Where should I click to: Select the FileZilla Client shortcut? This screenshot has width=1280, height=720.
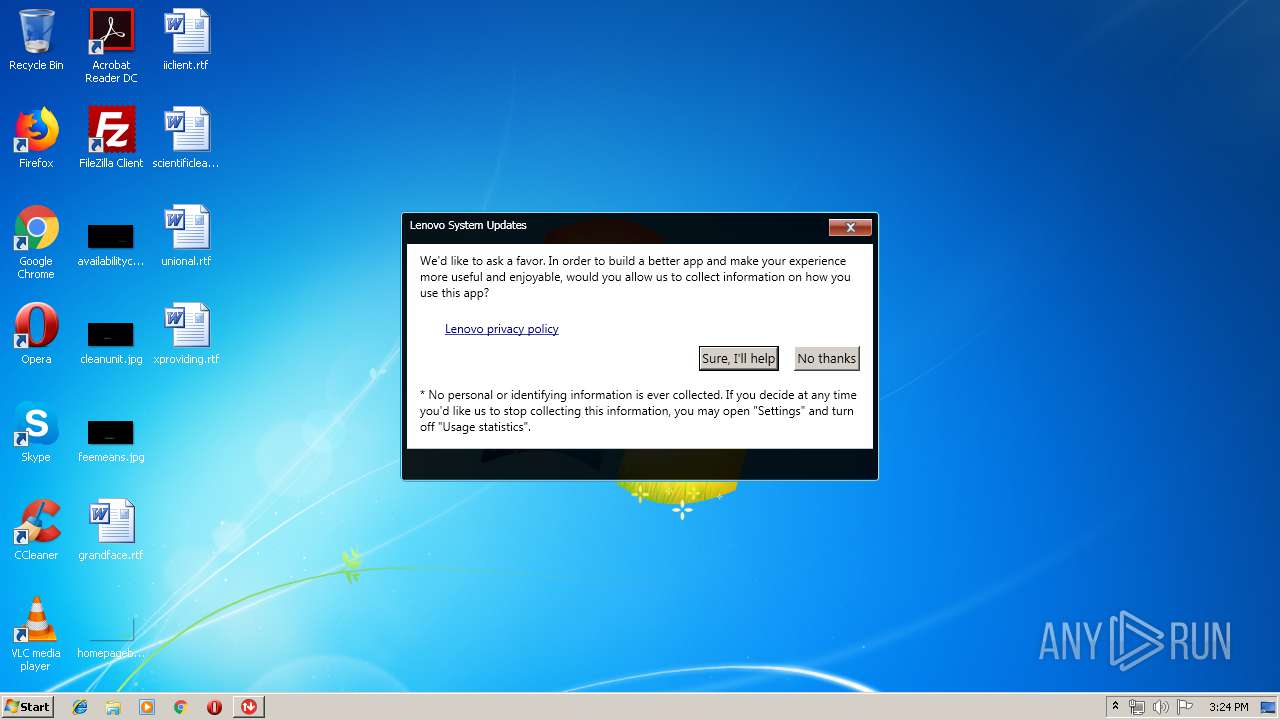click(x=111, y=138)
